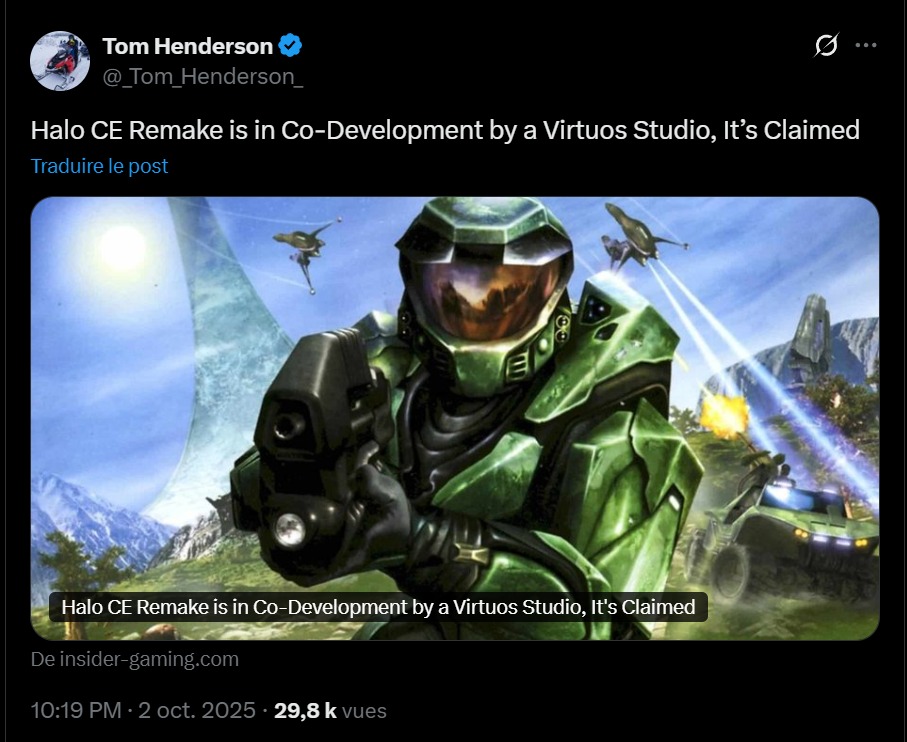
Task: Click Traduire le post link
Action: click(99, 166)
